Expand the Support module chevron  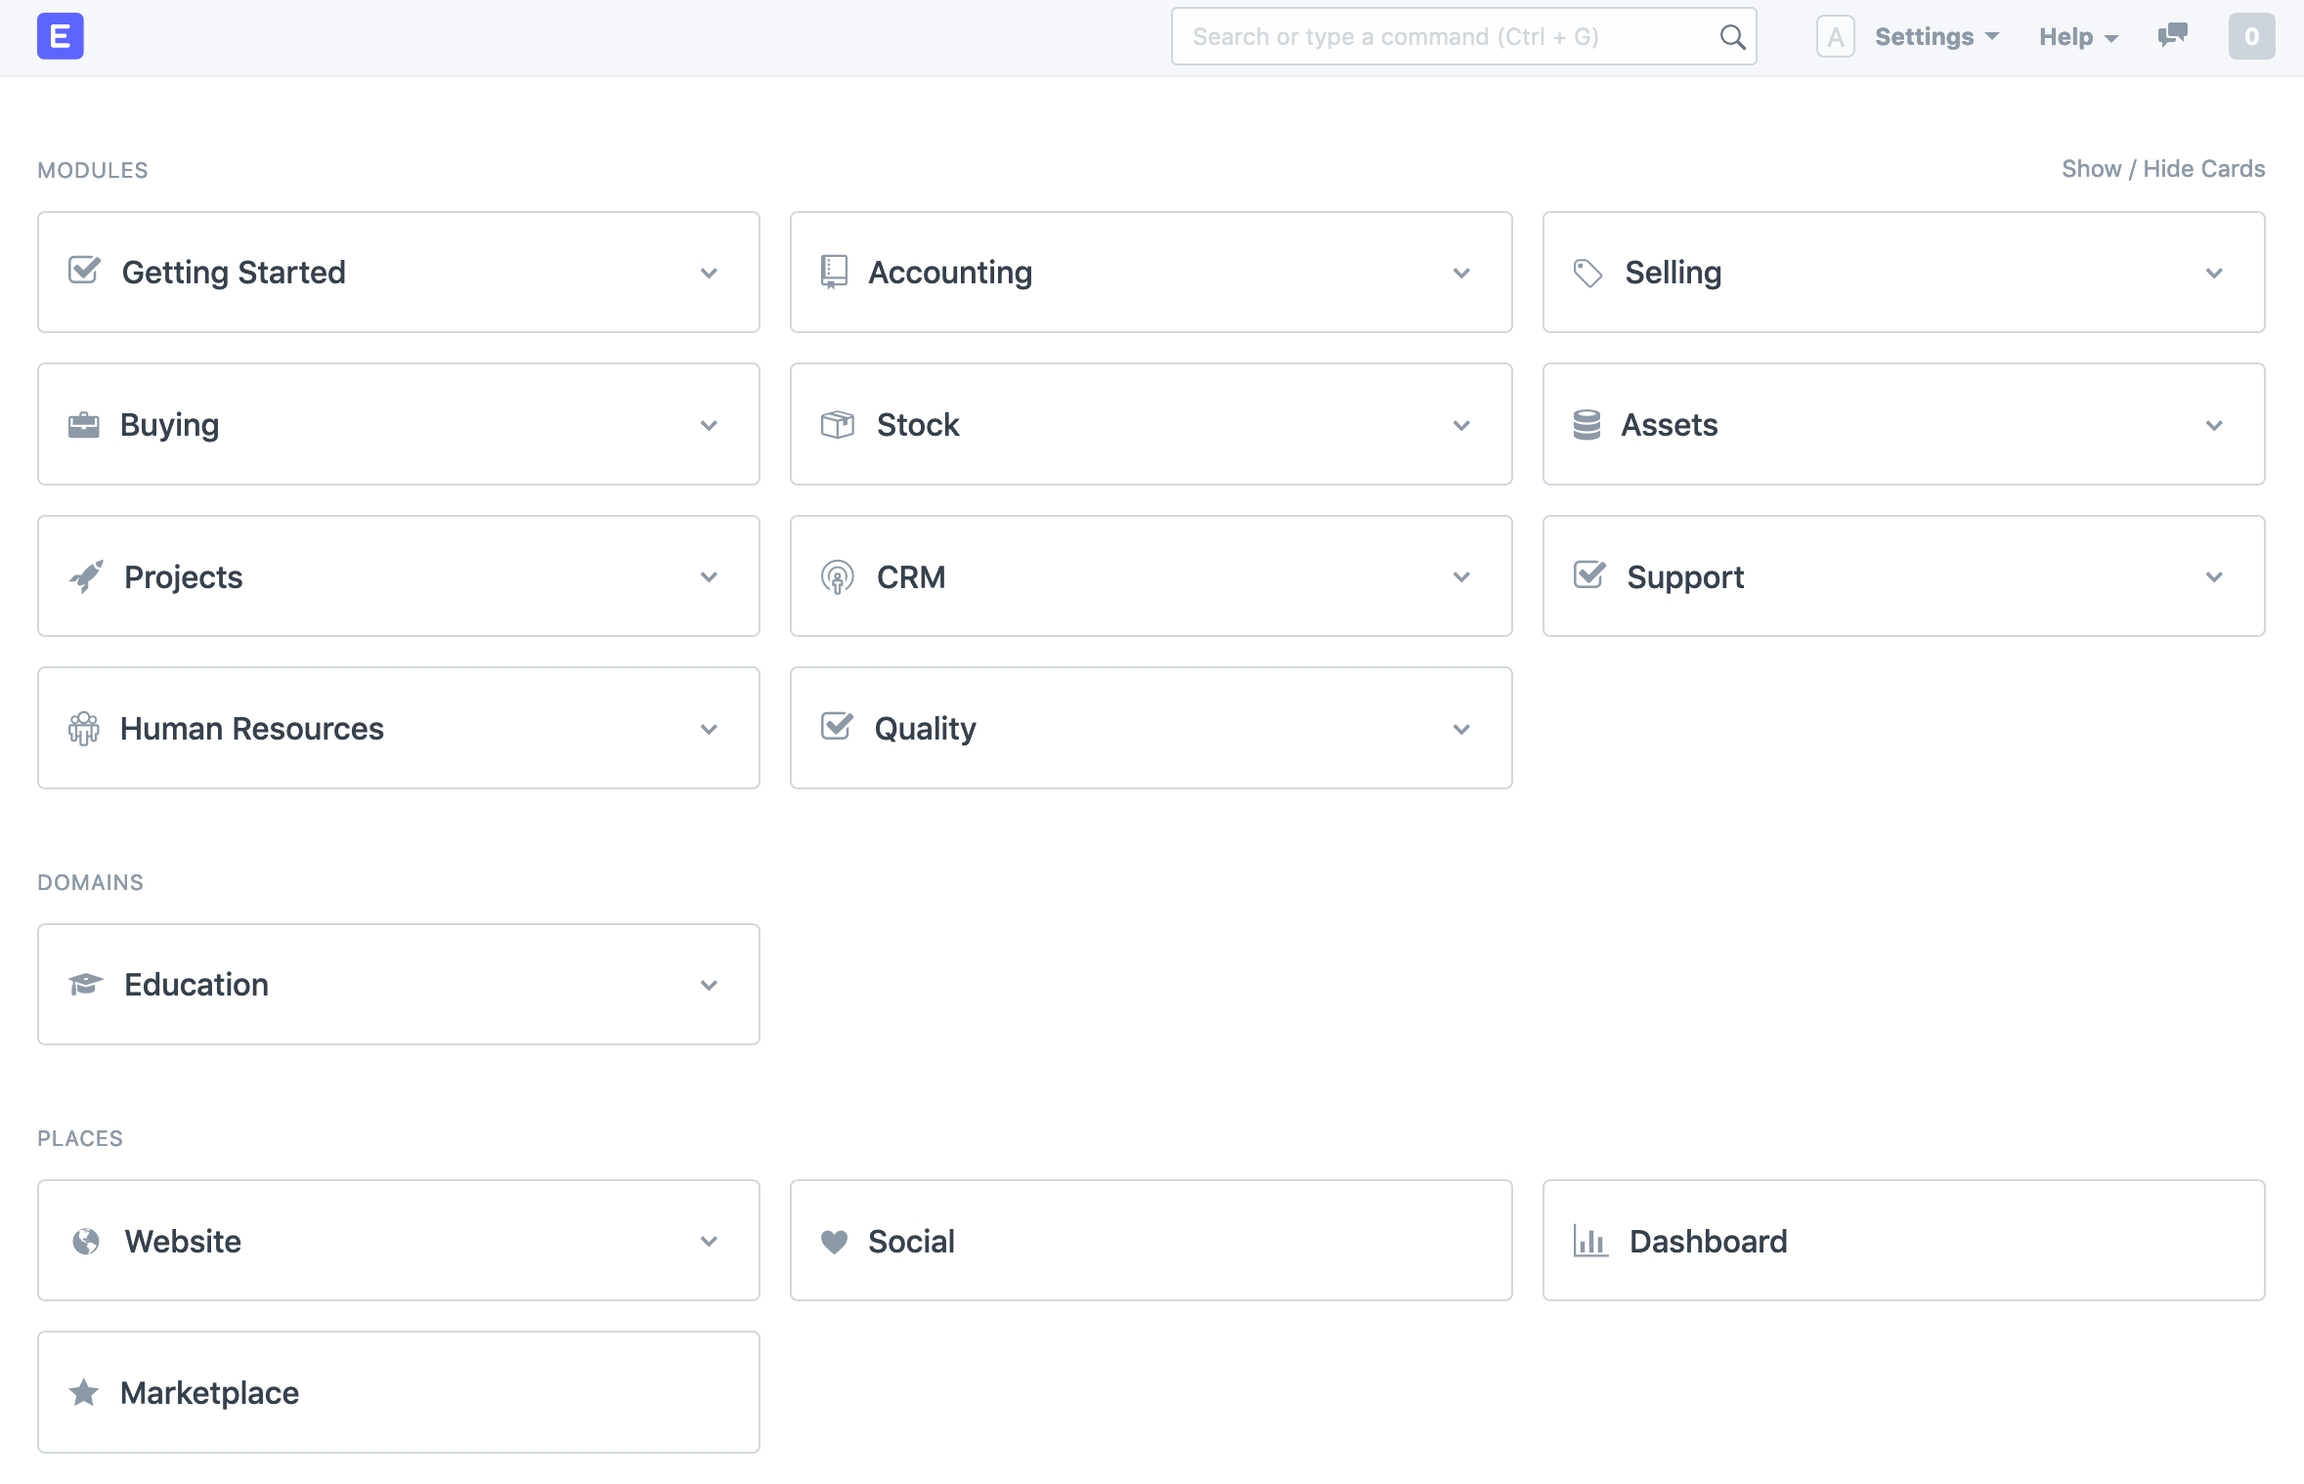click(x=2214, y=577)
